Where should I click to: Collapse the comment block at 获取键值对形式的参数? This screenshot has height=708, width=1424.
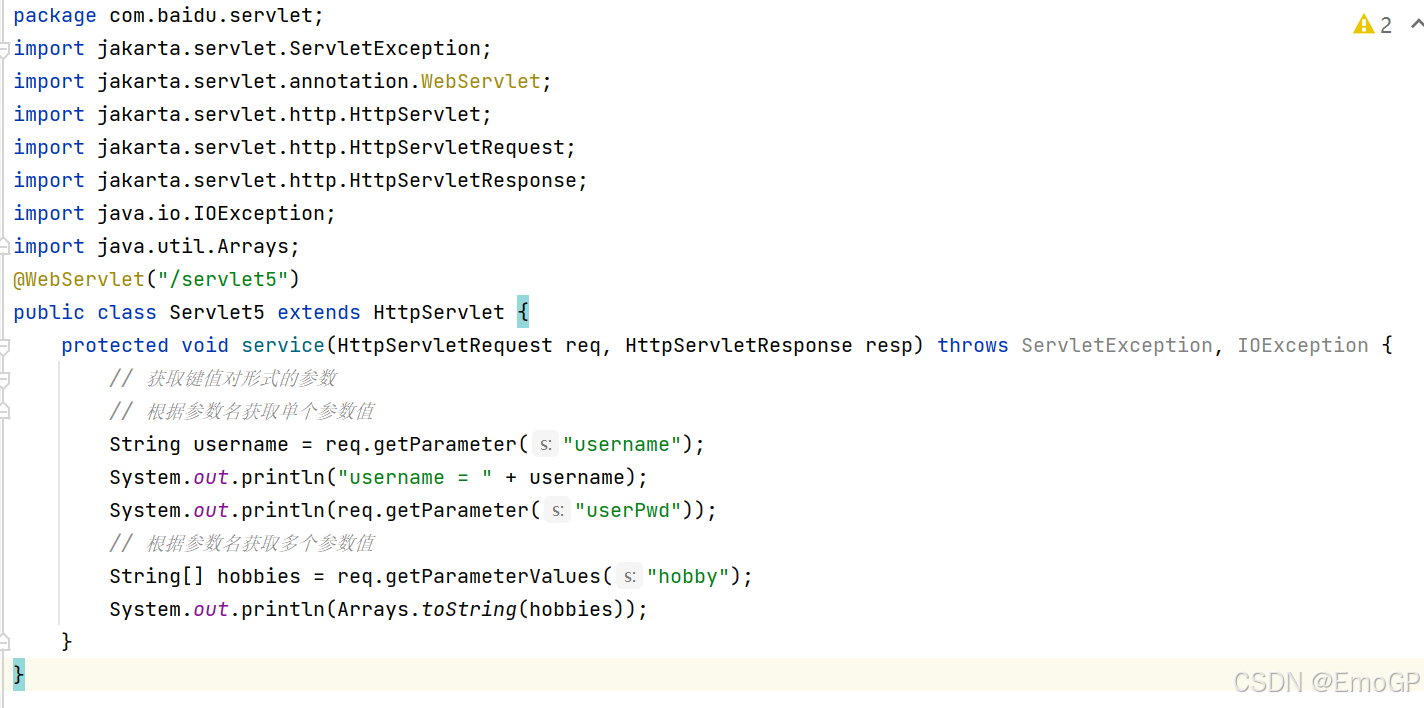point(5,378)
